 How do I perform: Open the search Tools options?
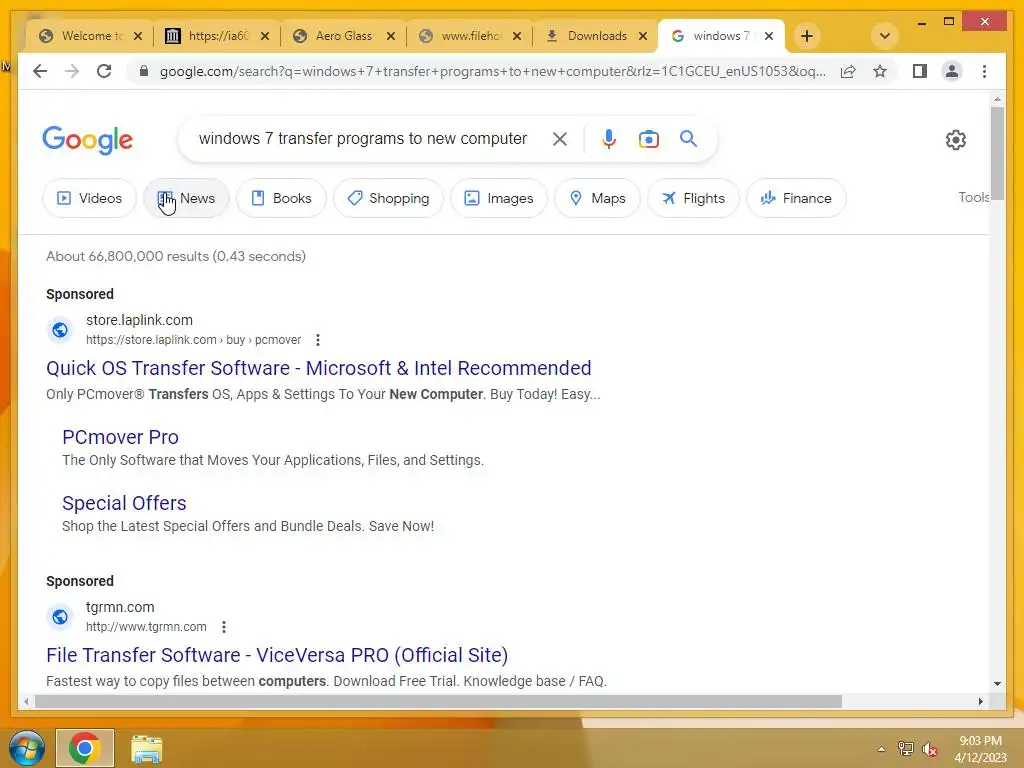pos(973,197)
